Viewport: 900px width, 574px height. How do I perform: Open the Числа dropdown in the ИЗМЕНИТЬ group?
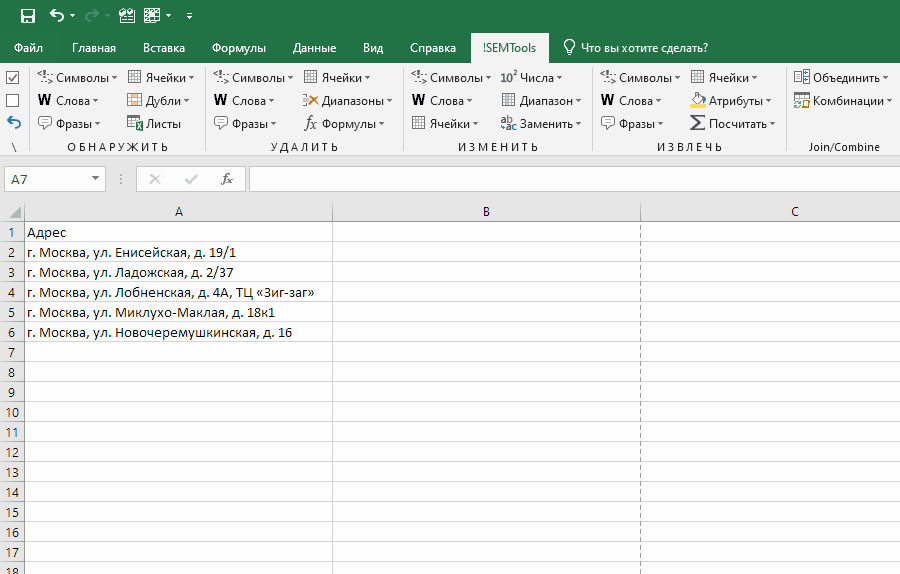tap(531, 78)
